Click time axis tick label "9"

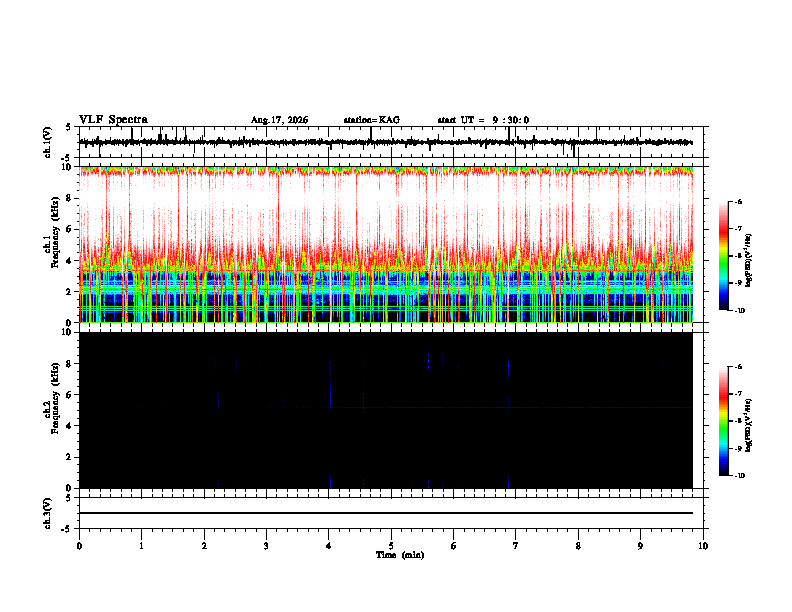click(640, 545)
